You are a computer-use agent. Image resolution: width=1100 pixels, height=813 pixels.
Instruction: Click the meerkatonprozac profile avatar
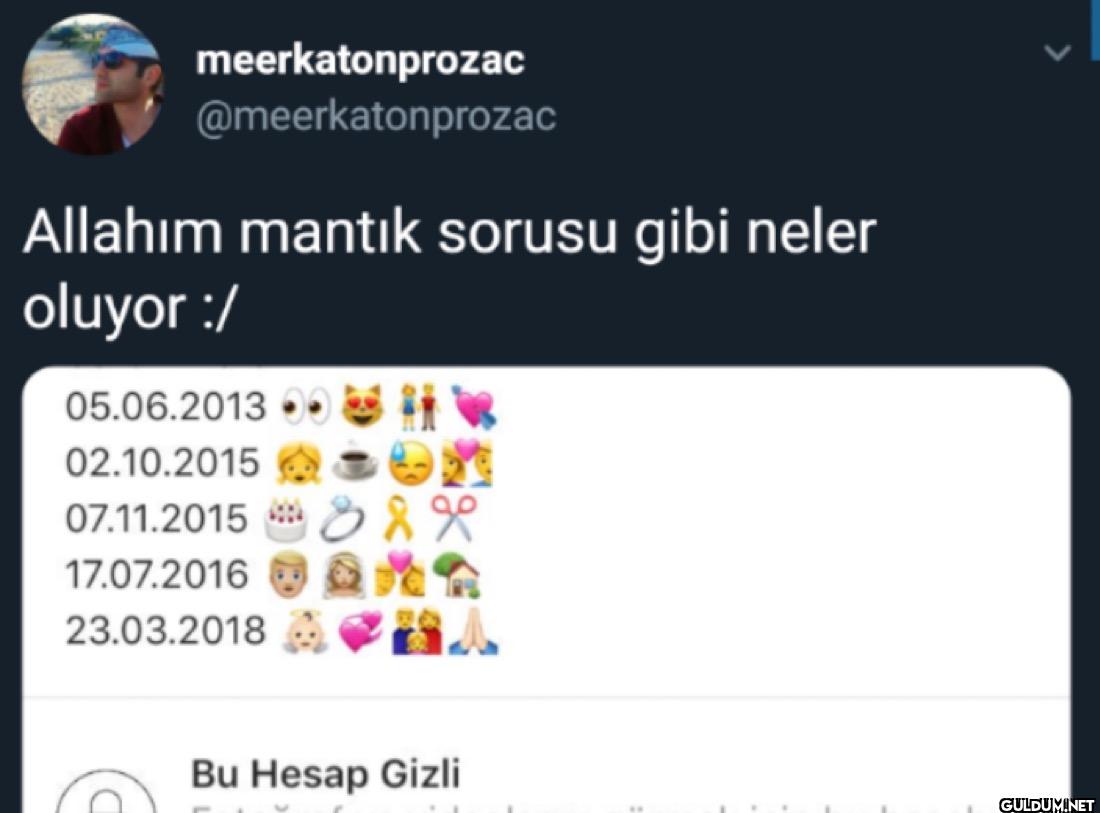pyautogui.click(x=93, y=84)
